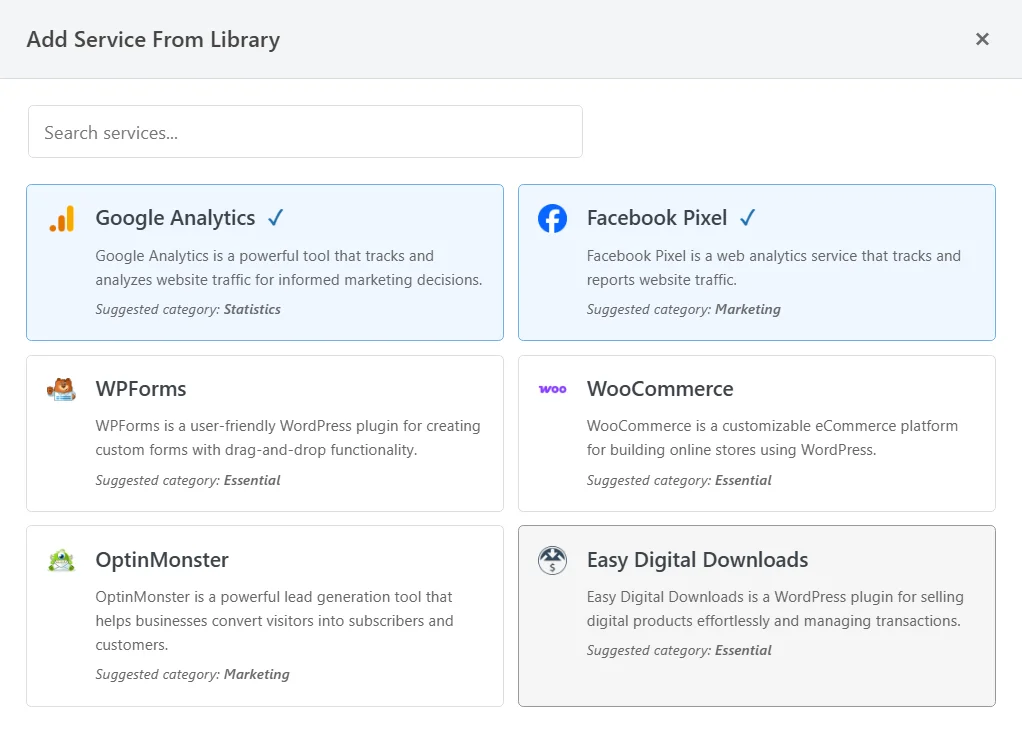Click the WPForms description text
This screenshot has width=1022, height=734.
click(287, 438)
